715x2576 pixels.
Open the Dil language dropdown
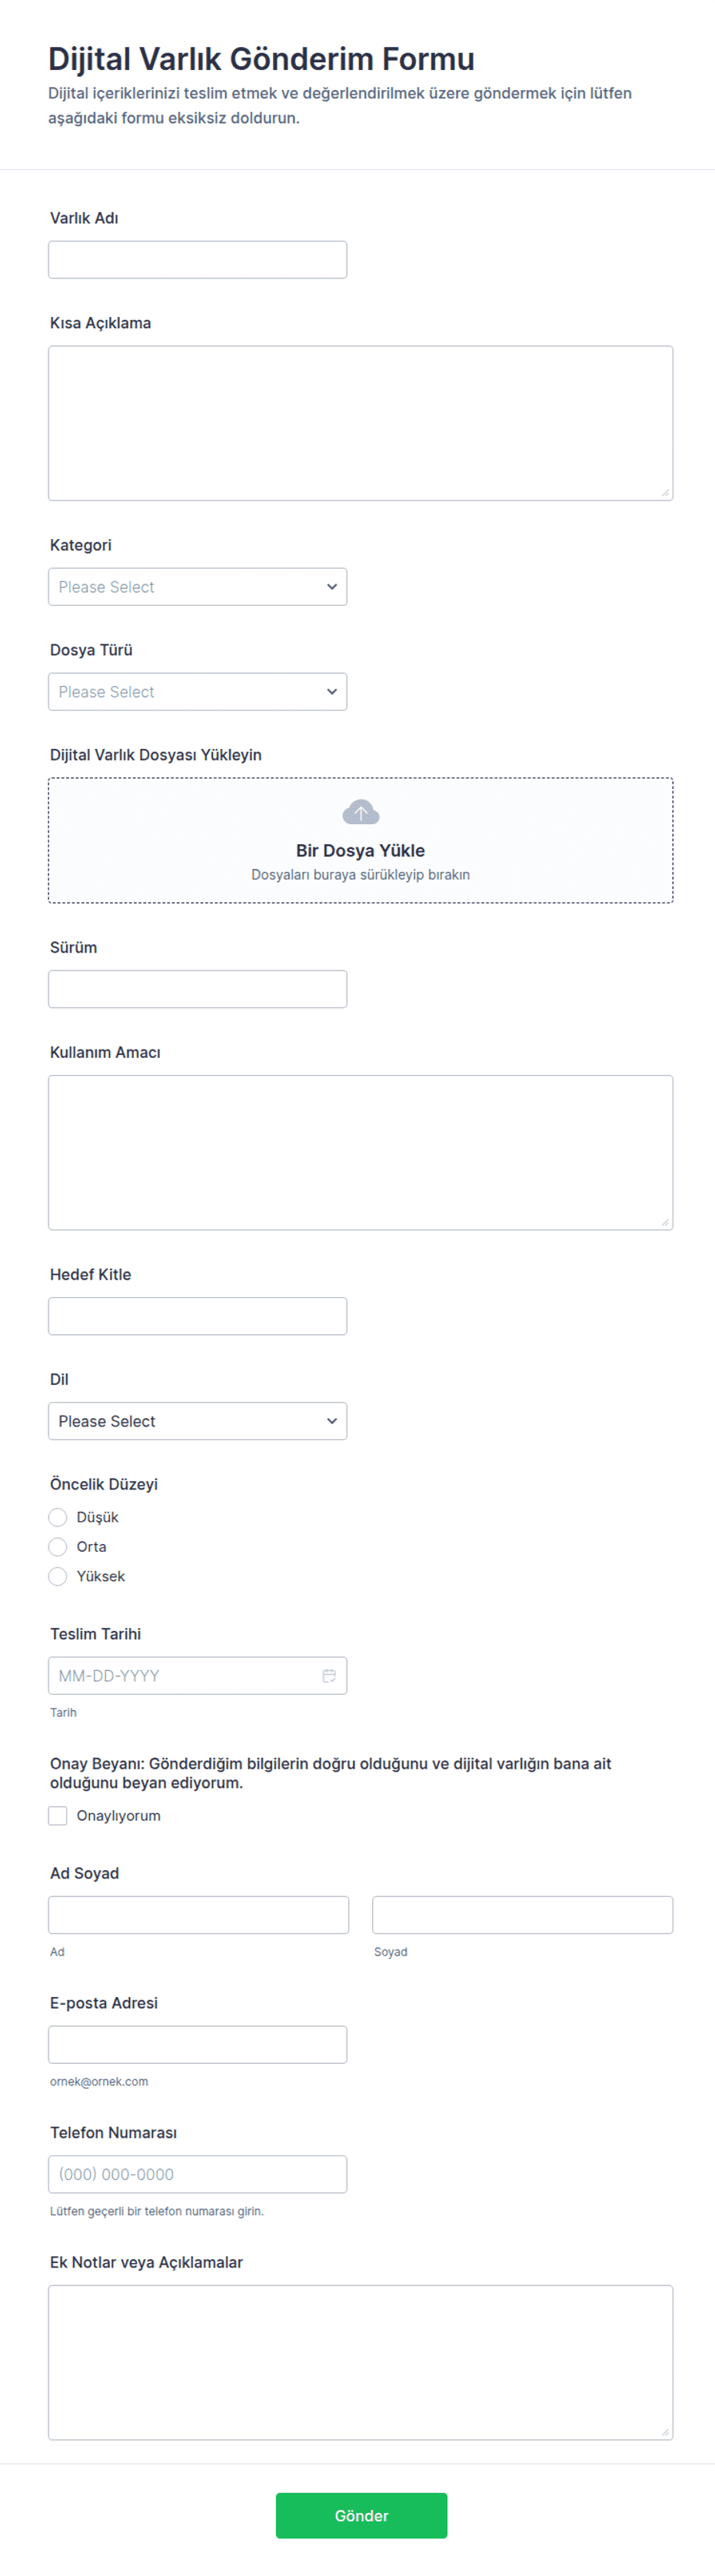point(197,1421)
